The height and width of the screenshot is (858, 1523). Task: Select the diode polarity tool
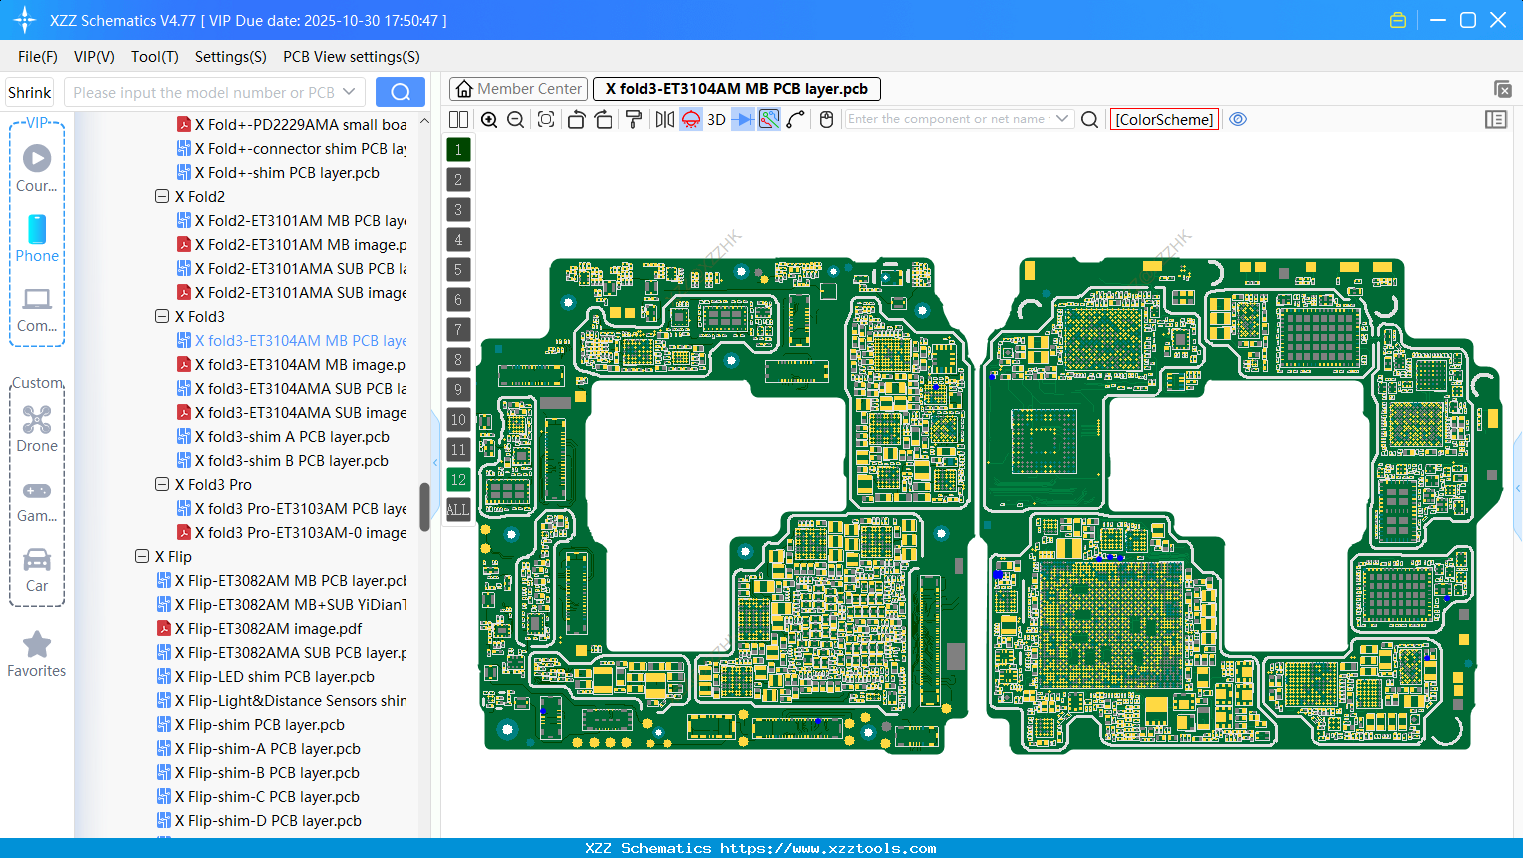point(741,119)
